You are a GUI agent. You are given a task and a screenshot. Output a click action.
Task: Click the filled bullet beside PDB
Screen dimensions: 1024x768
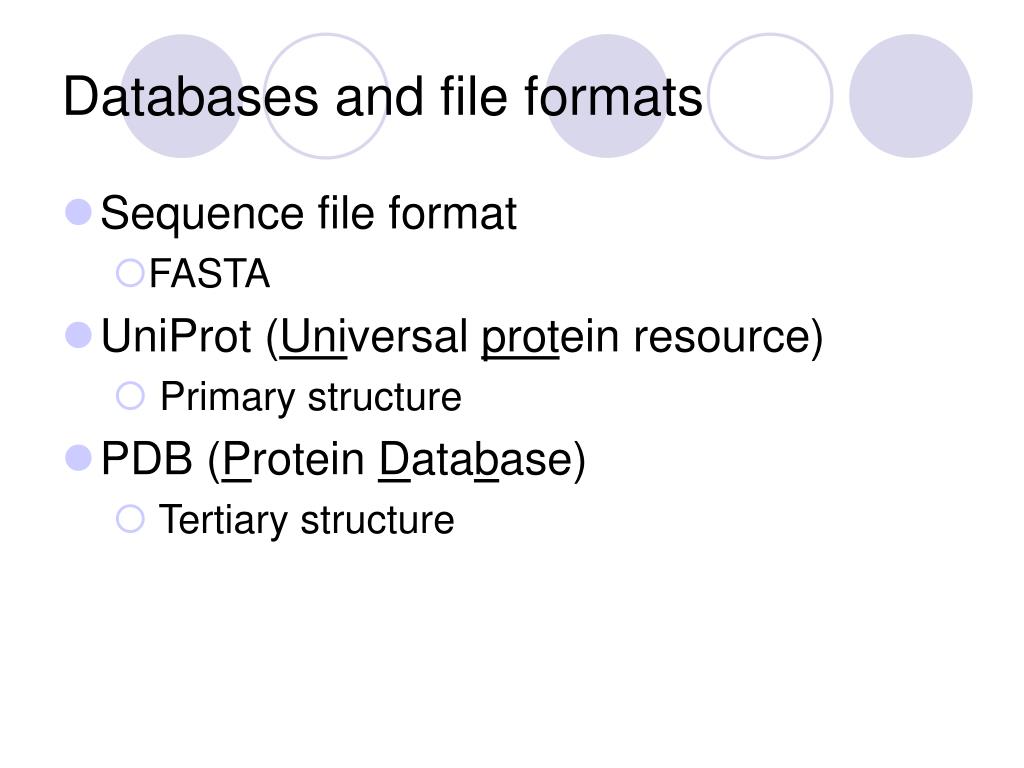78,458
